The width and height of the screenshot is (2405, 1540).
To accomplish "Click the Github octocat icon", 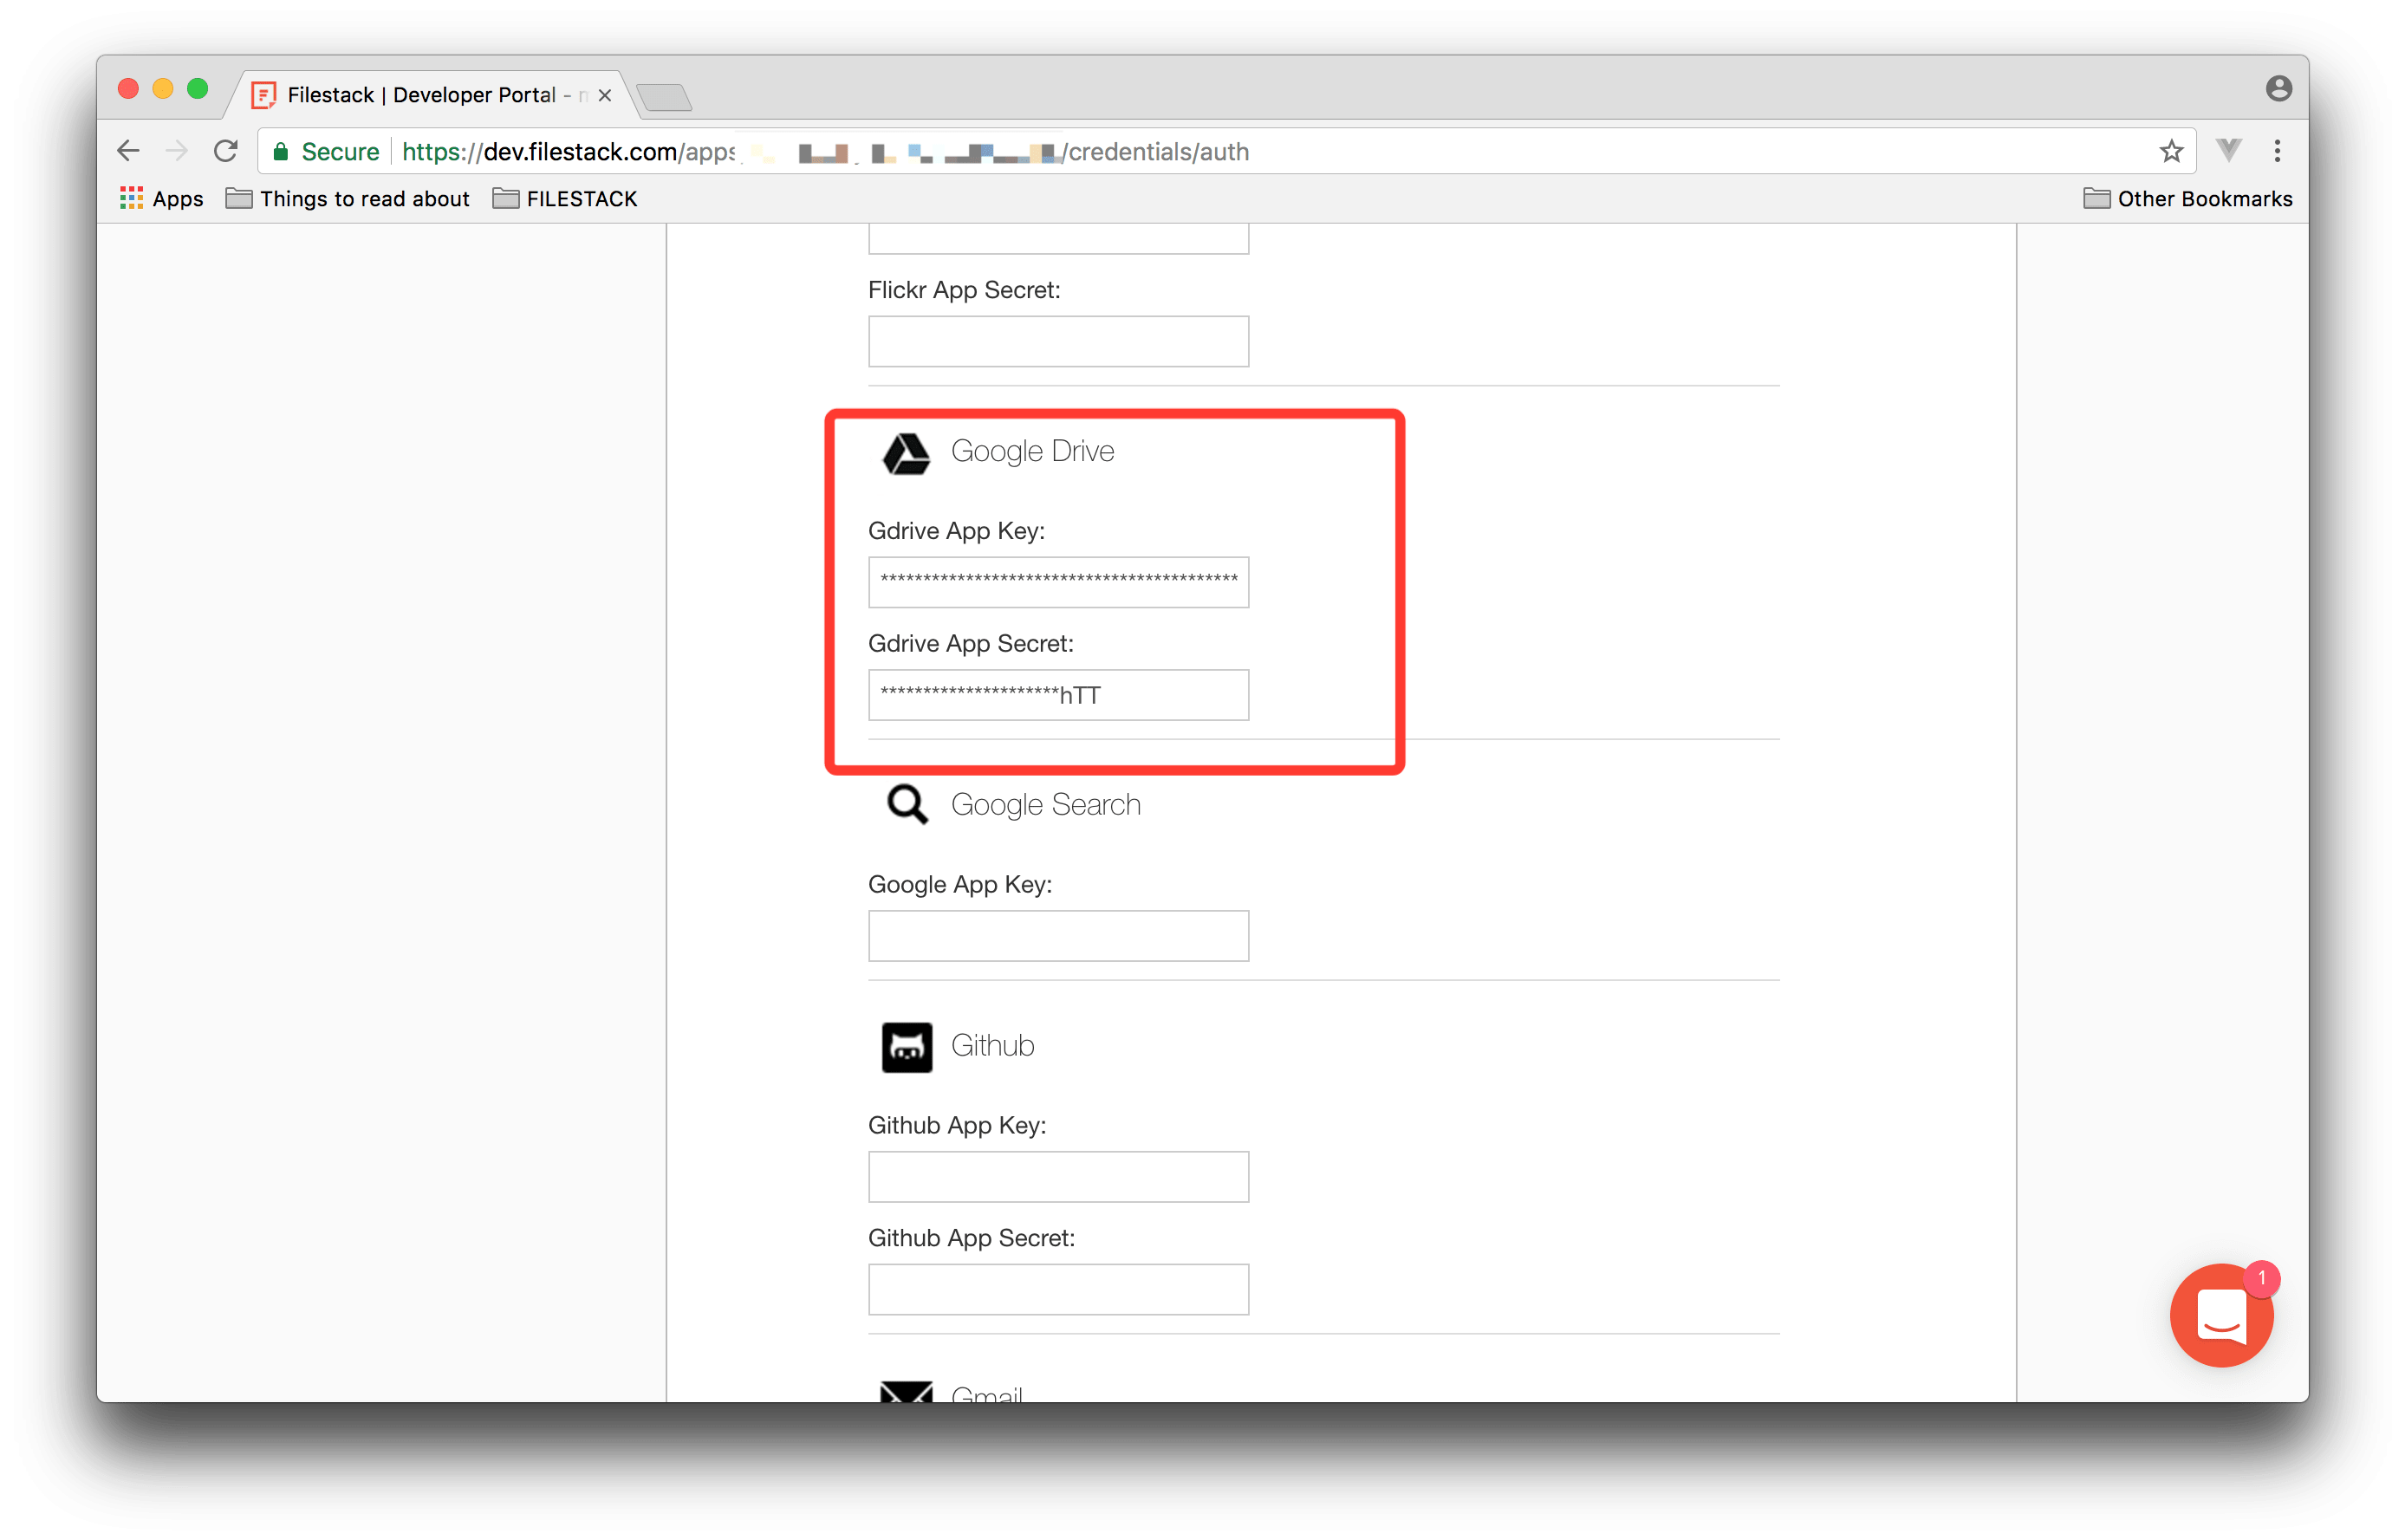I will click(x=906, y=1046).
